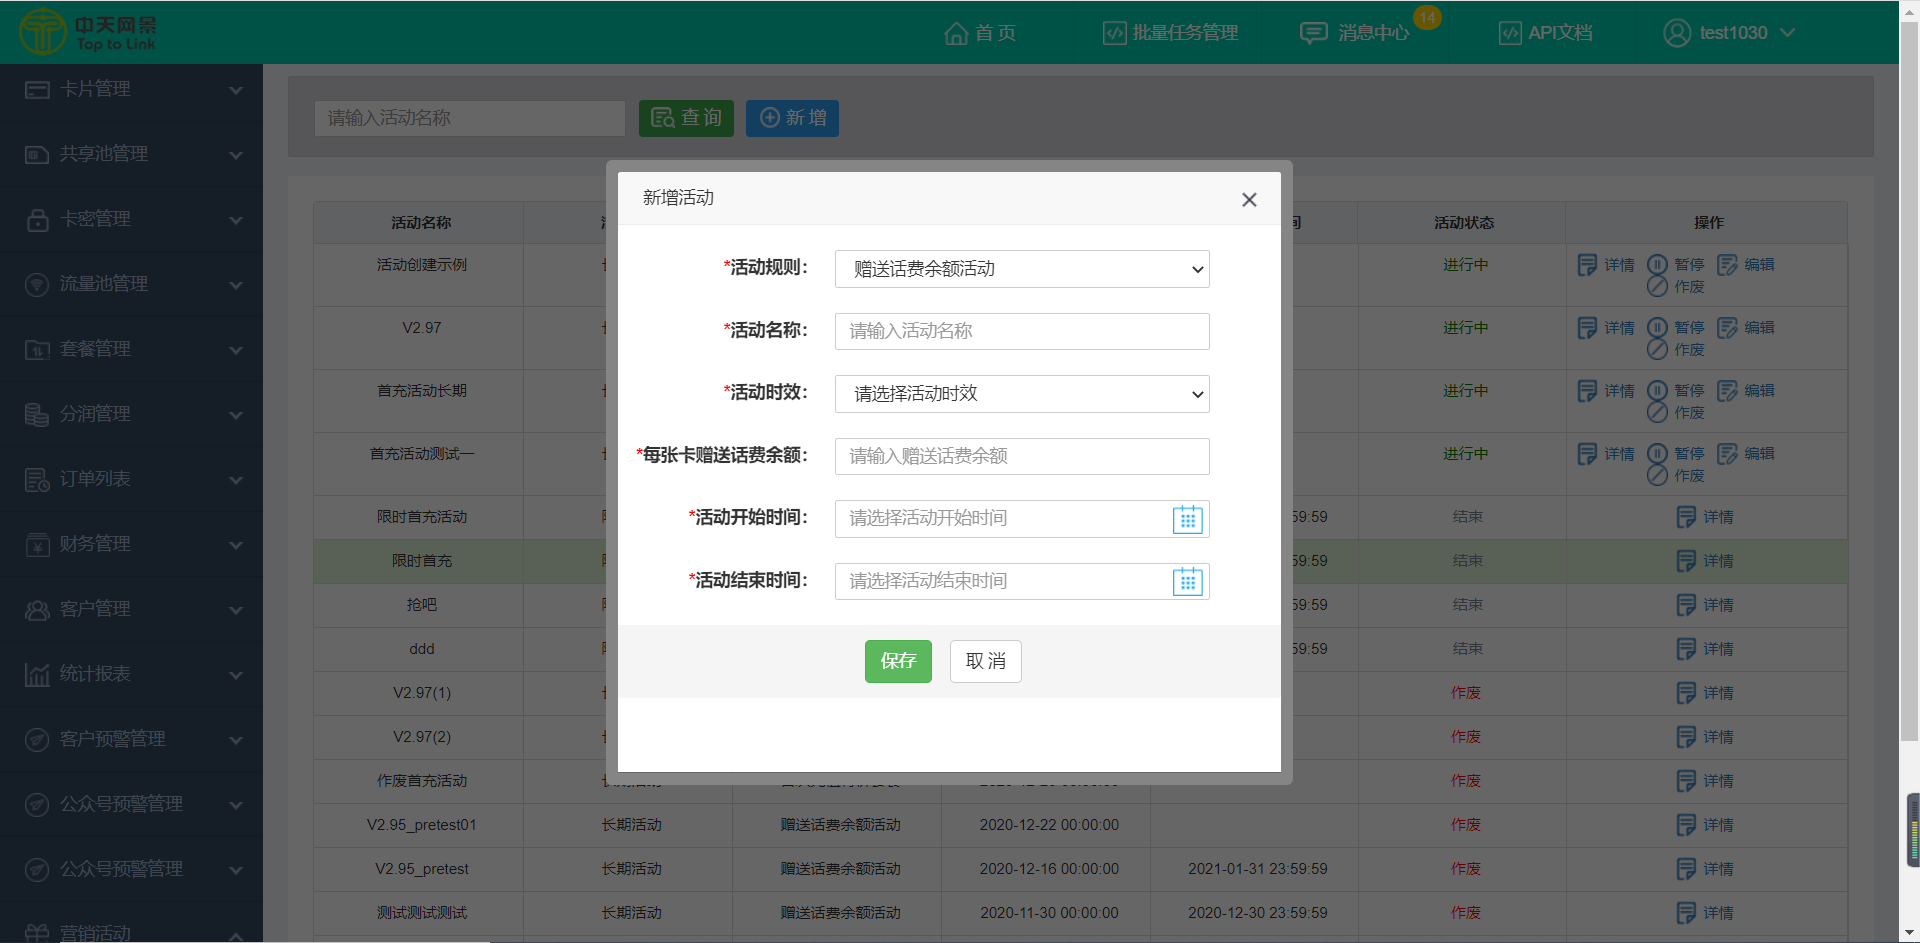Click 编辑 for 活动创建示例 row
Screen dimensions: 1920x943
pyautogui.click(x=1746, y=265)
